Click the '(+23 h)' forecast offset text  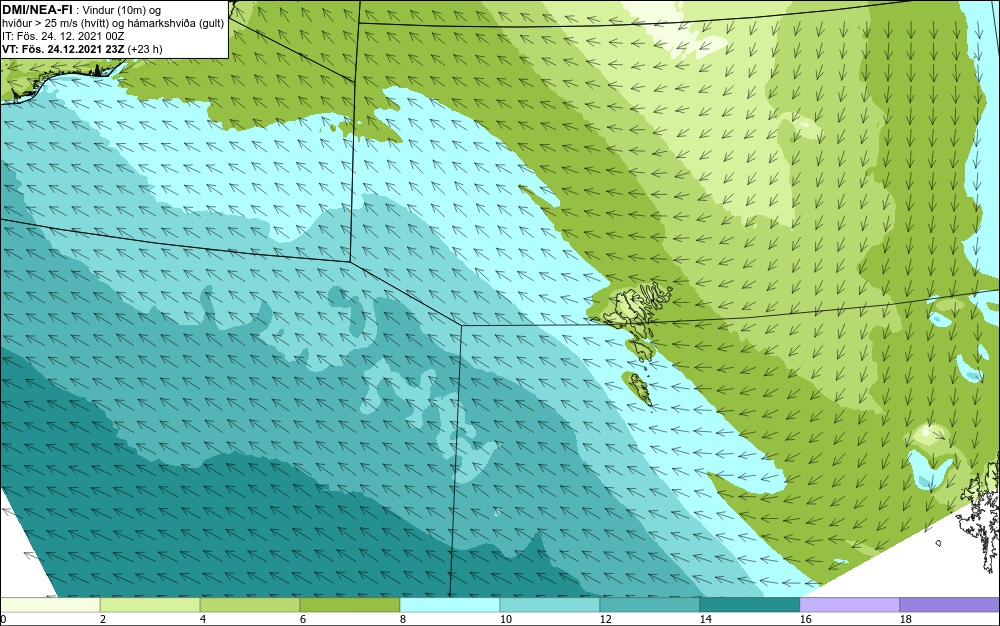point(145,49)
